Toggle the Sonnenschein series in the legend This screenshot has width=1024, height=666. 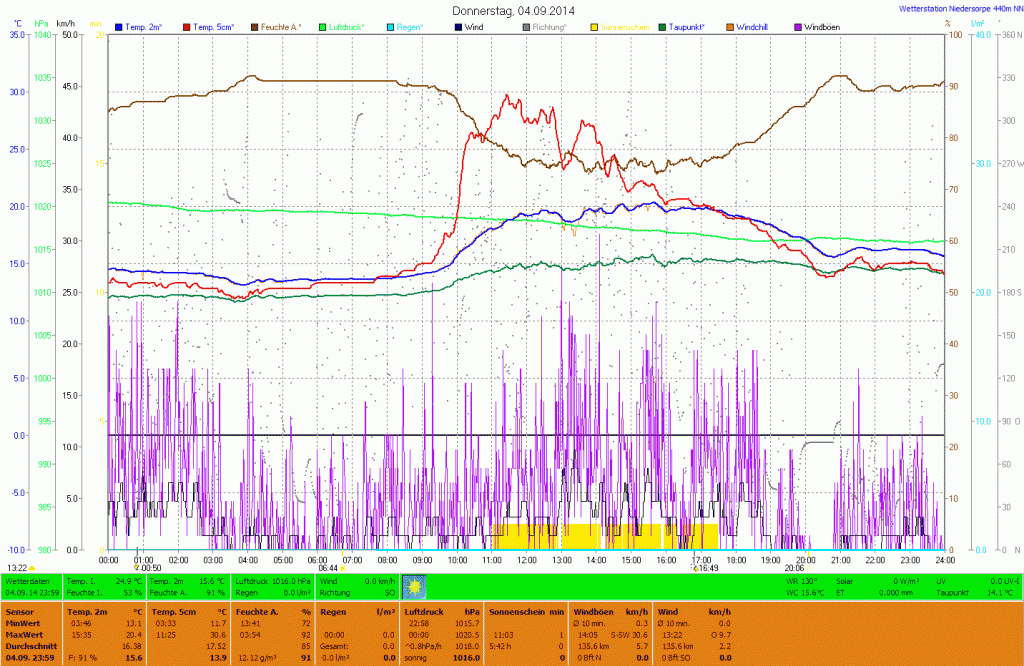625,26
